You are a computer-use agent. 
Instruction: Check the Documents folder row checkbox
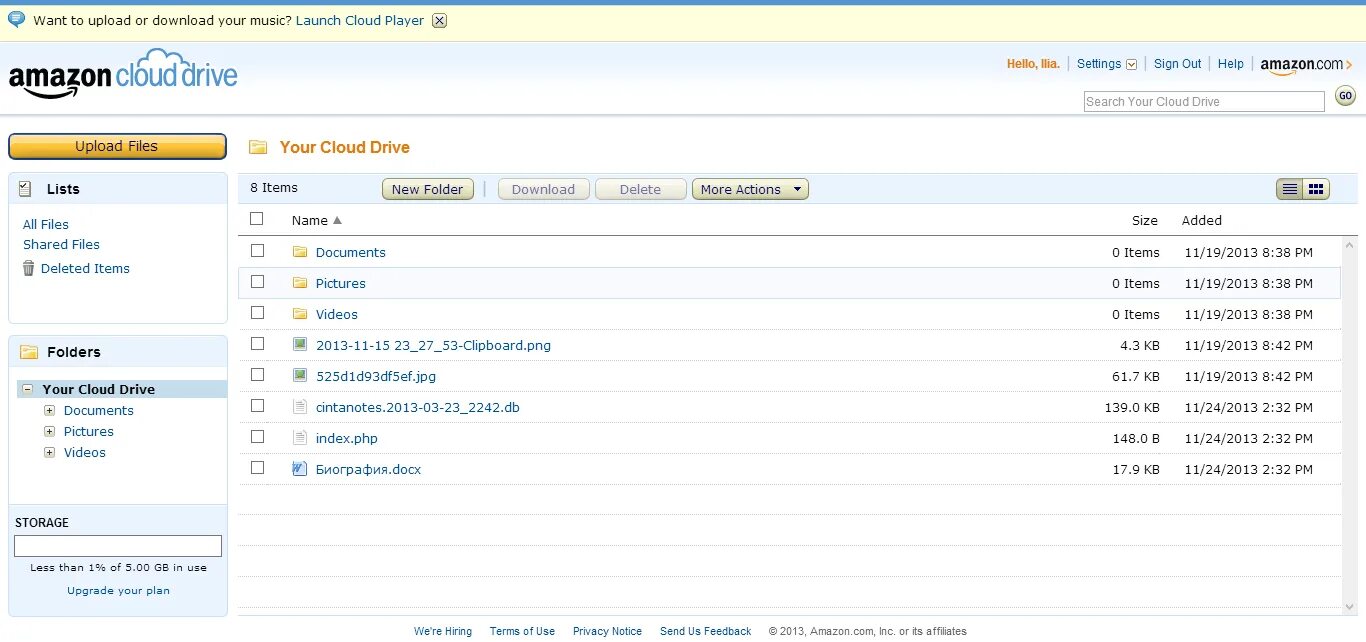coord(257,251)
